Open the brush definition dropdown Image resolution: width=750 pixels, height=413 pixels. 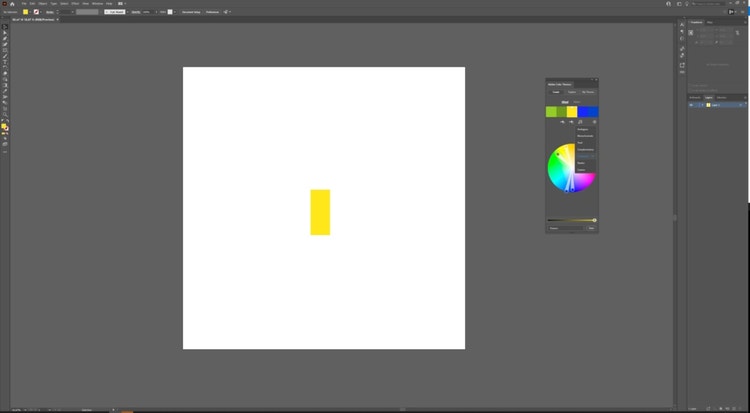click(x=127, y=12)
